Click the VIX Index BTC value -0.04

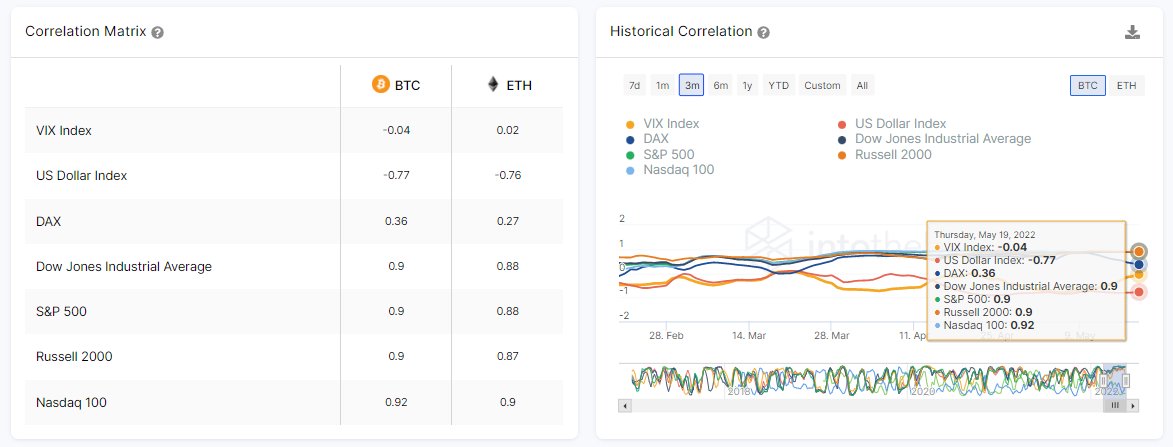click(x=396, y=130)
